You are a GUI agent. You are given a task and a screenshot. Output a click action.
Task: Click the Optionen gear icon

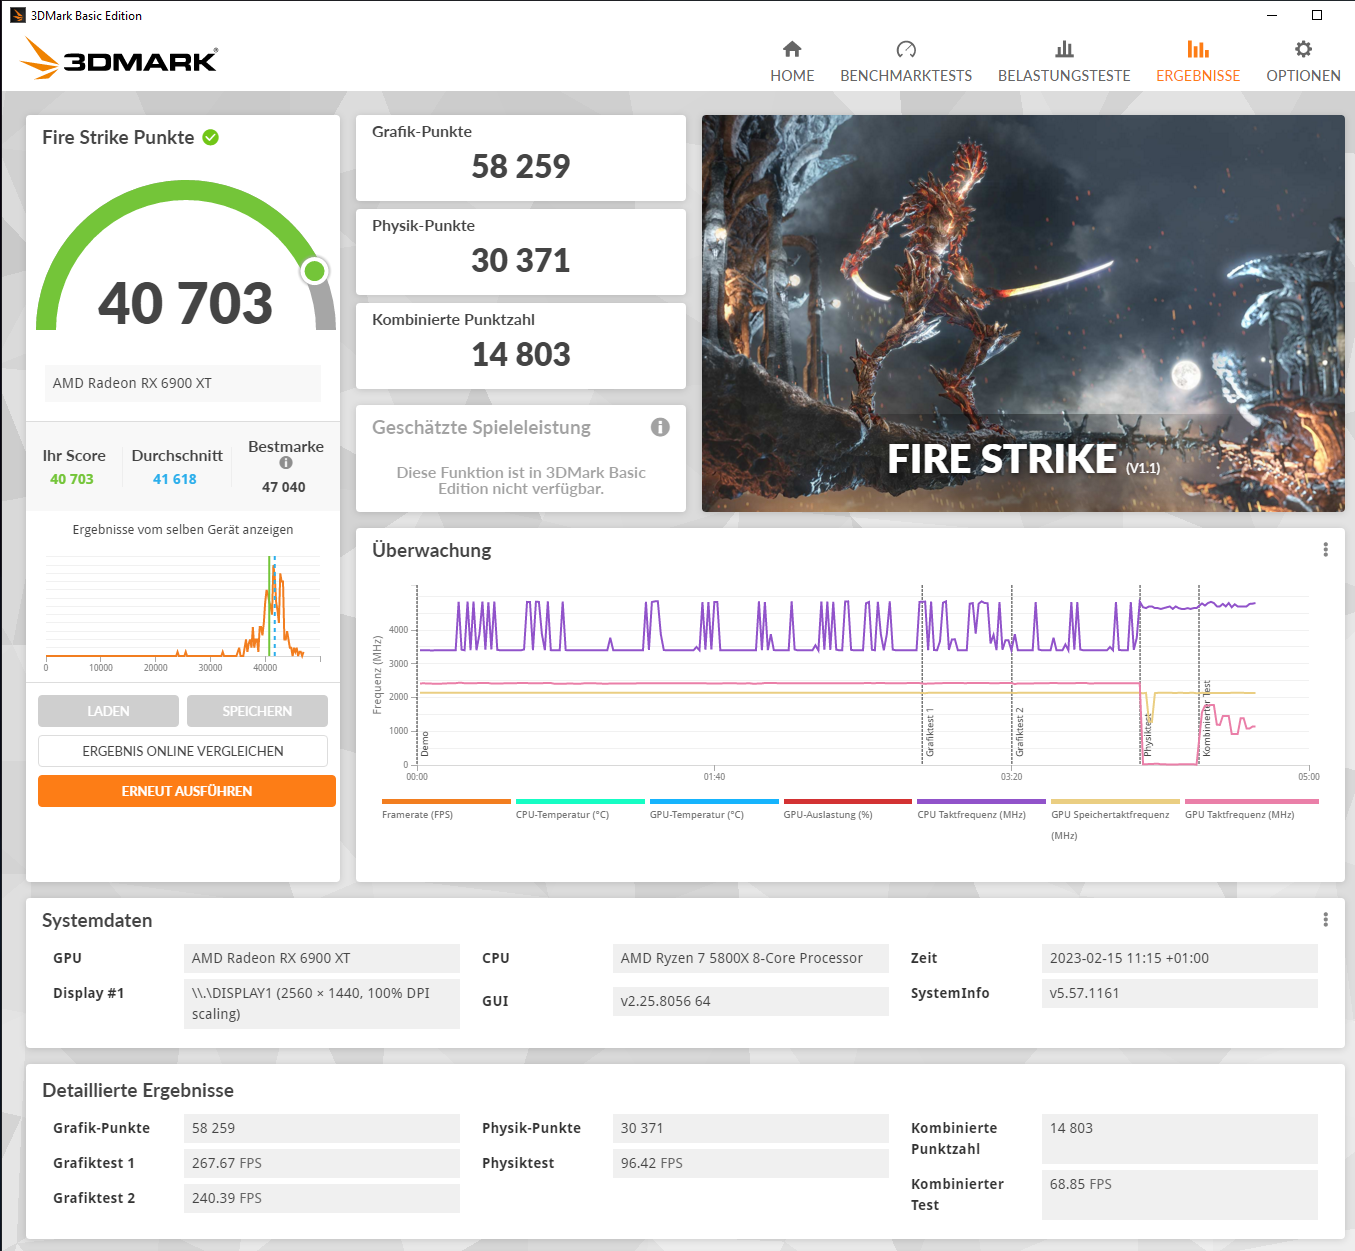1303,49
